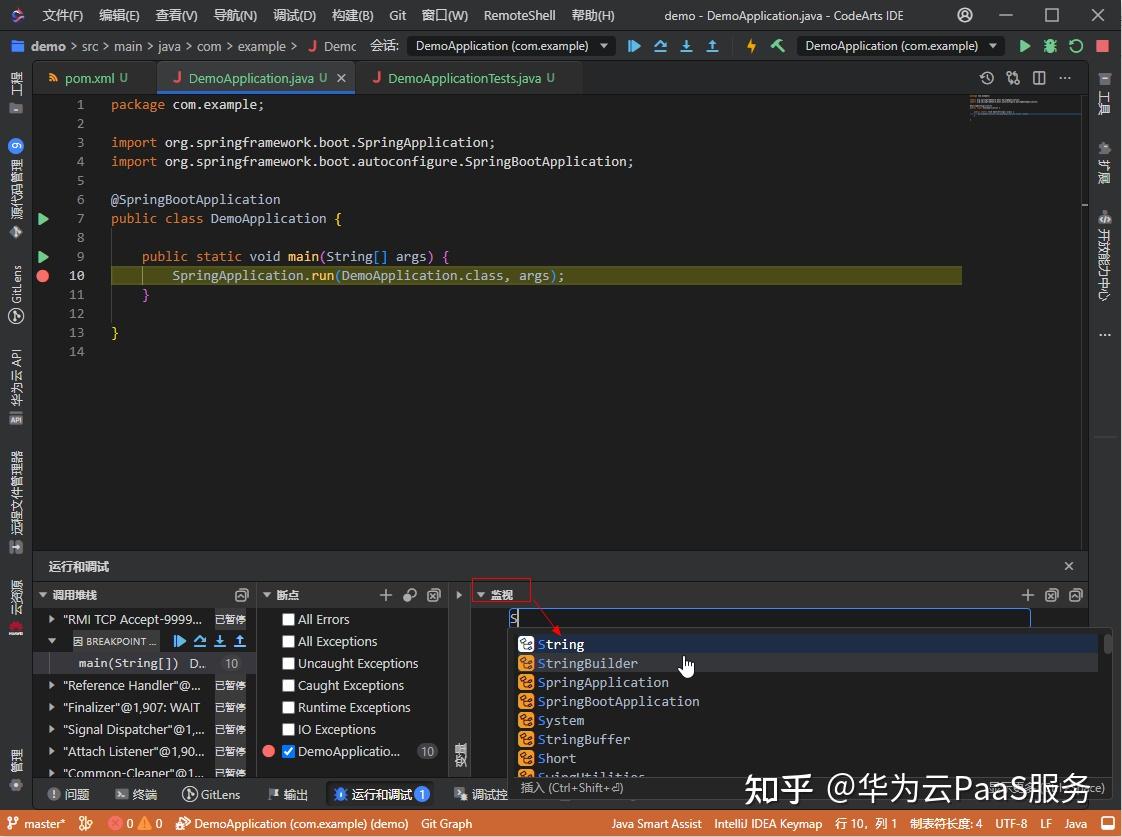Click the green restart icon in the toolbar
The image size is (1122, 837).
1075,46
